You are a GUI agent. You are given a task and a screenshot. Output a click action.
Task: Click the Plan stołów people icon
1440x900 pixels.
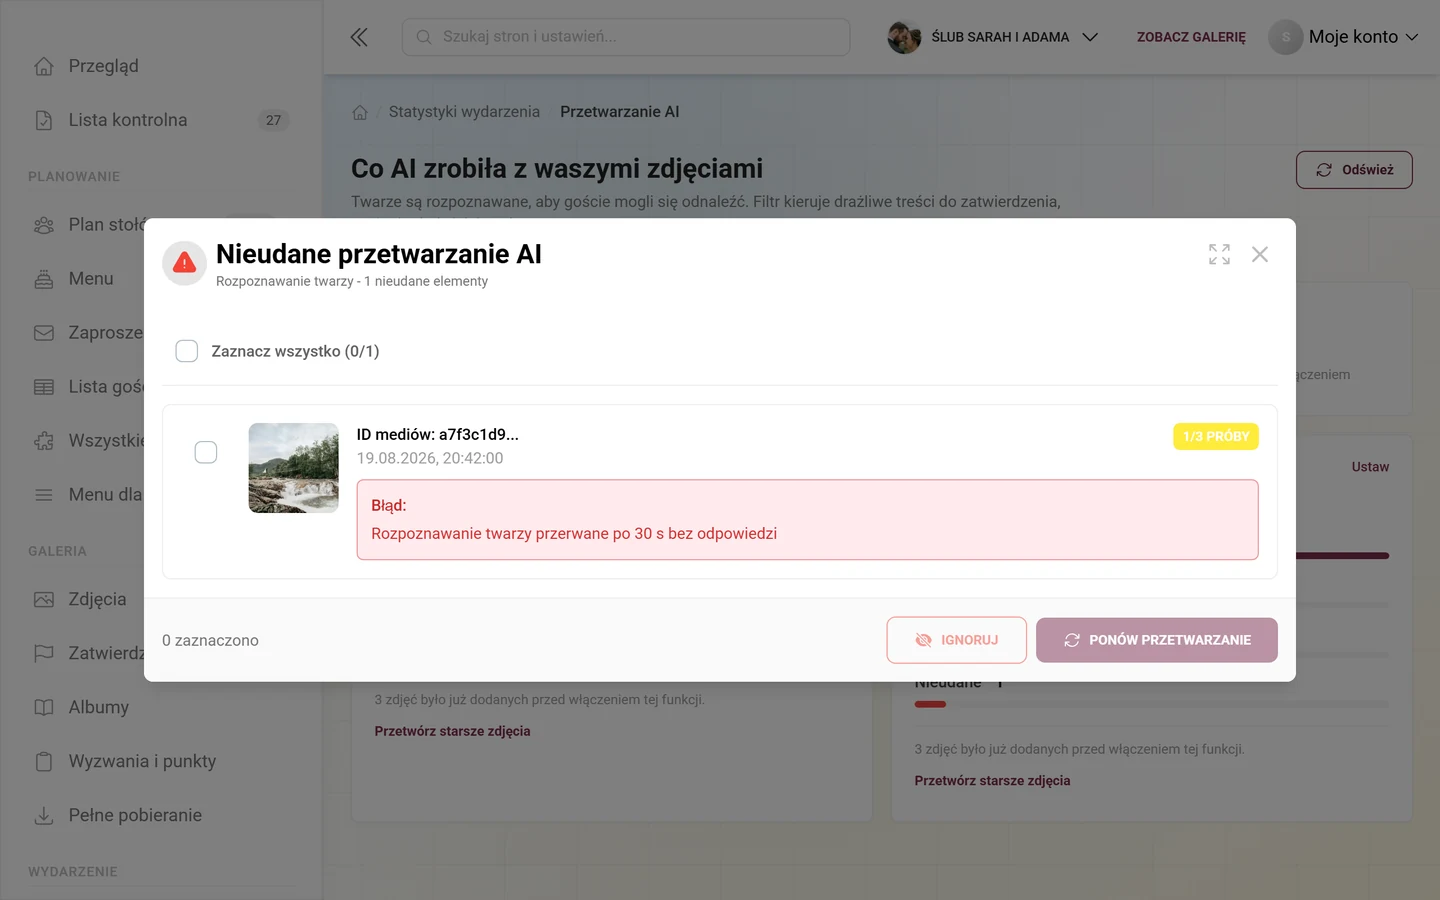click(x=44, y=225)
